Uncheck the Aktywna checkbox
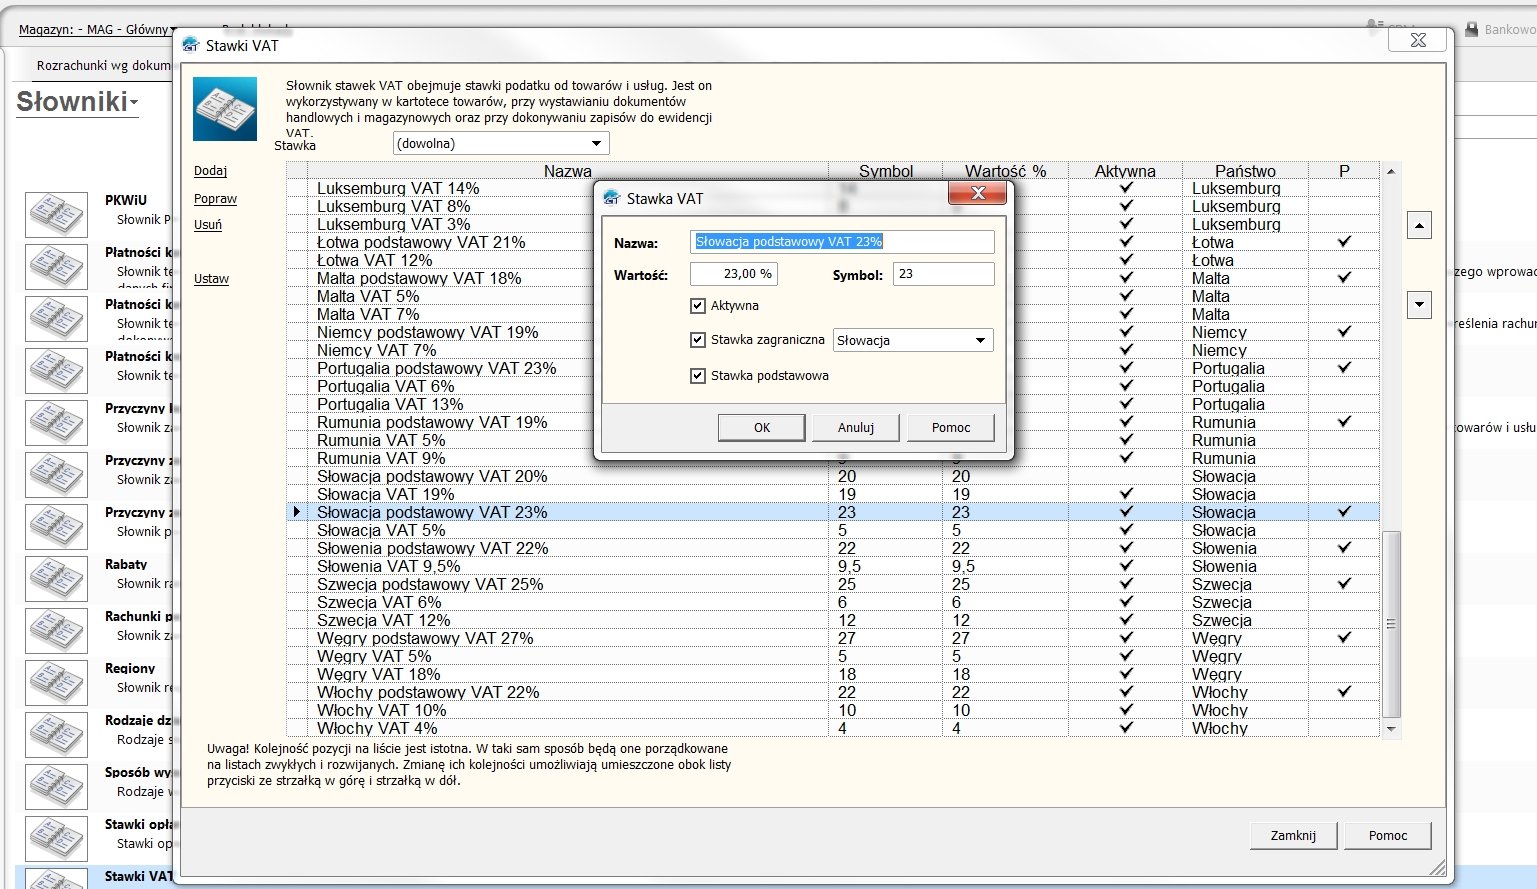1537x889 pixels. click(x=698, y=306)
